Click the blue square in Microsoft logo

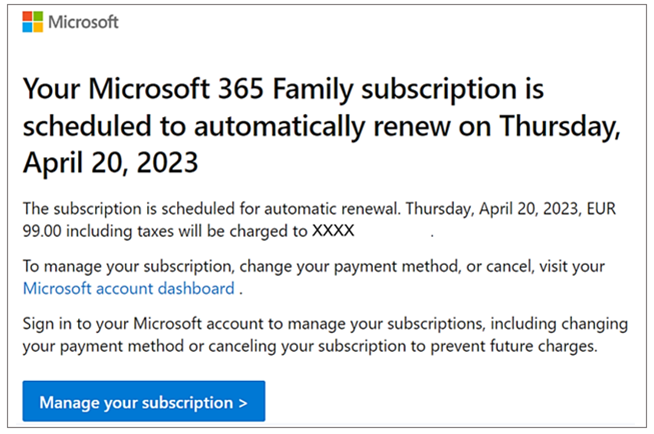click(x=27, y=27)
